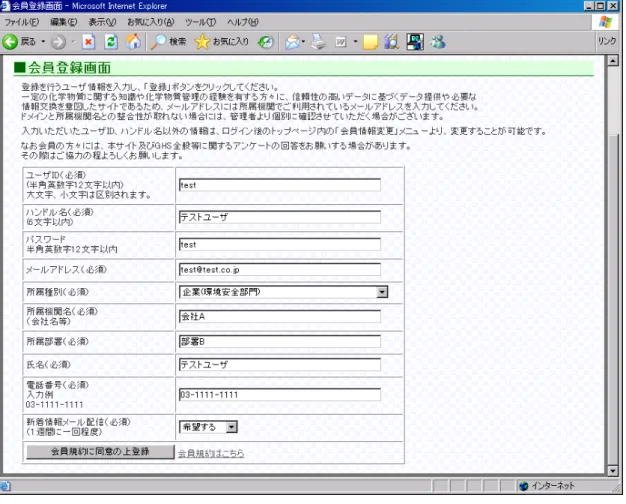The image size is (626, 504).
Task: Click the 所属部署 field containing 部署B
Action: (x=279, y=341)
